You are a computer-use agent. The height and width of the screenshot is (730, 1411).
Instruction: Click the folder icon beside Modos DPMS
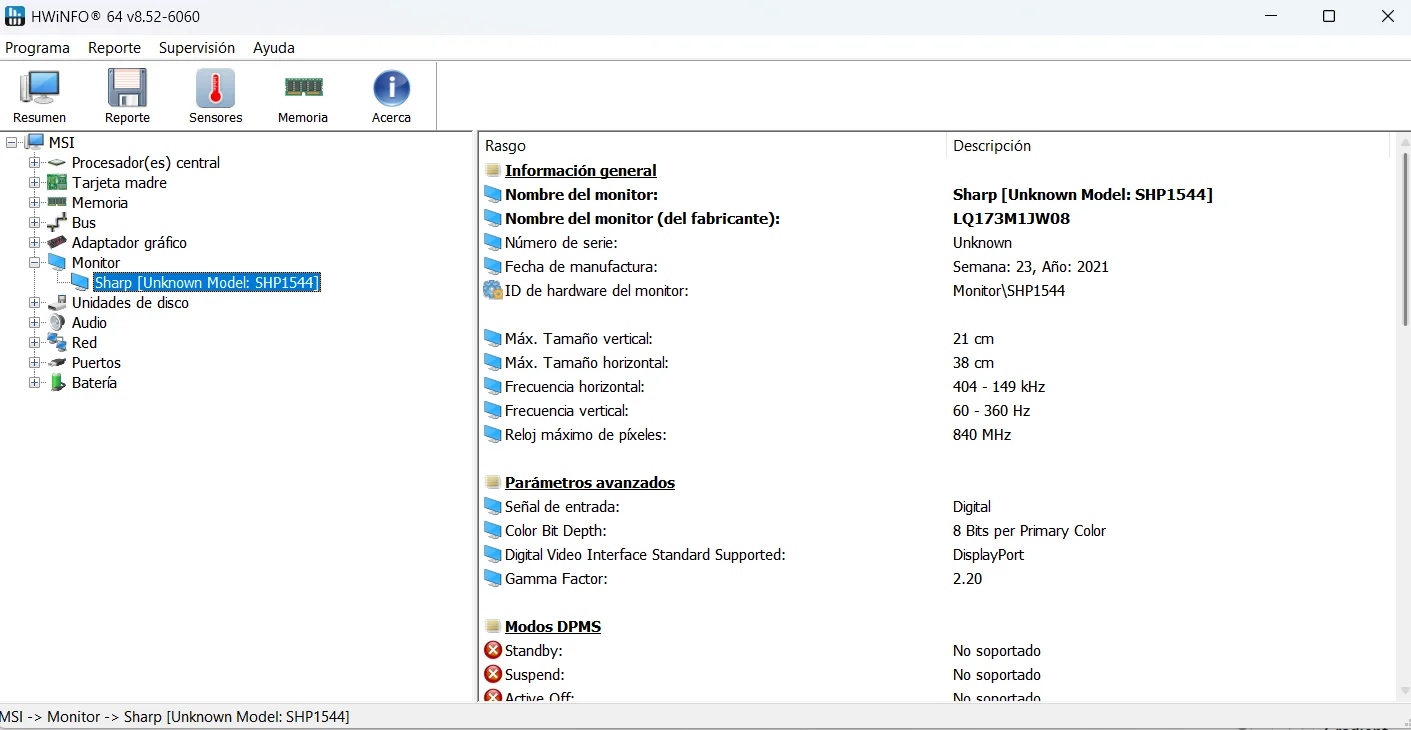point(493,626)
